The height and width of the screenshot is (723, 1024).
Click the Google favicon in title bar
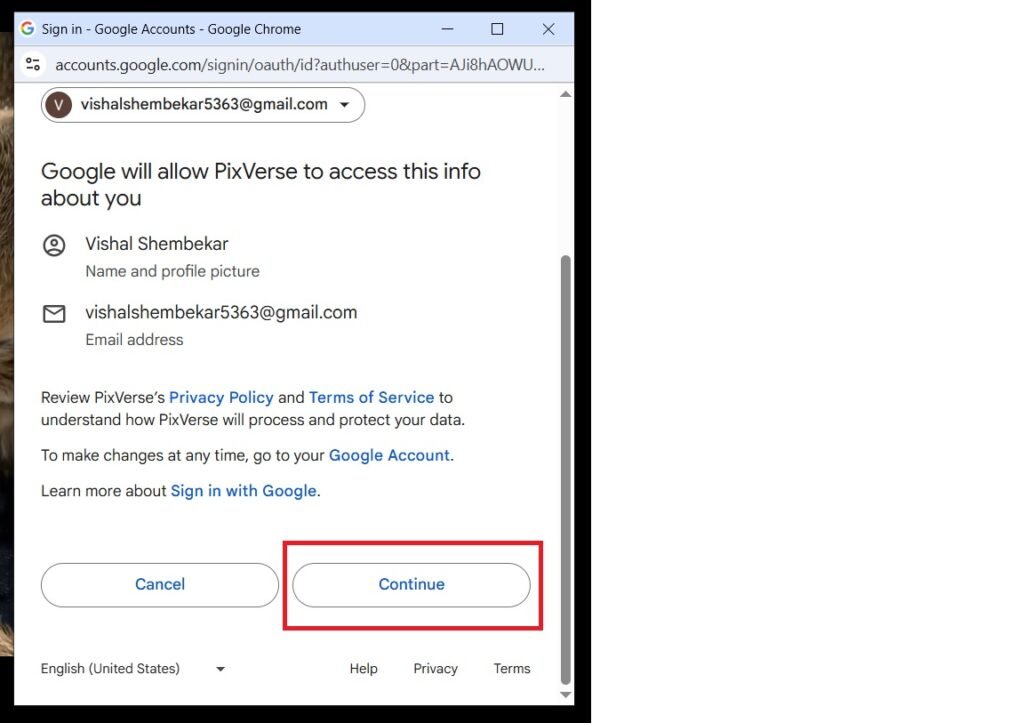pos(28,29)
